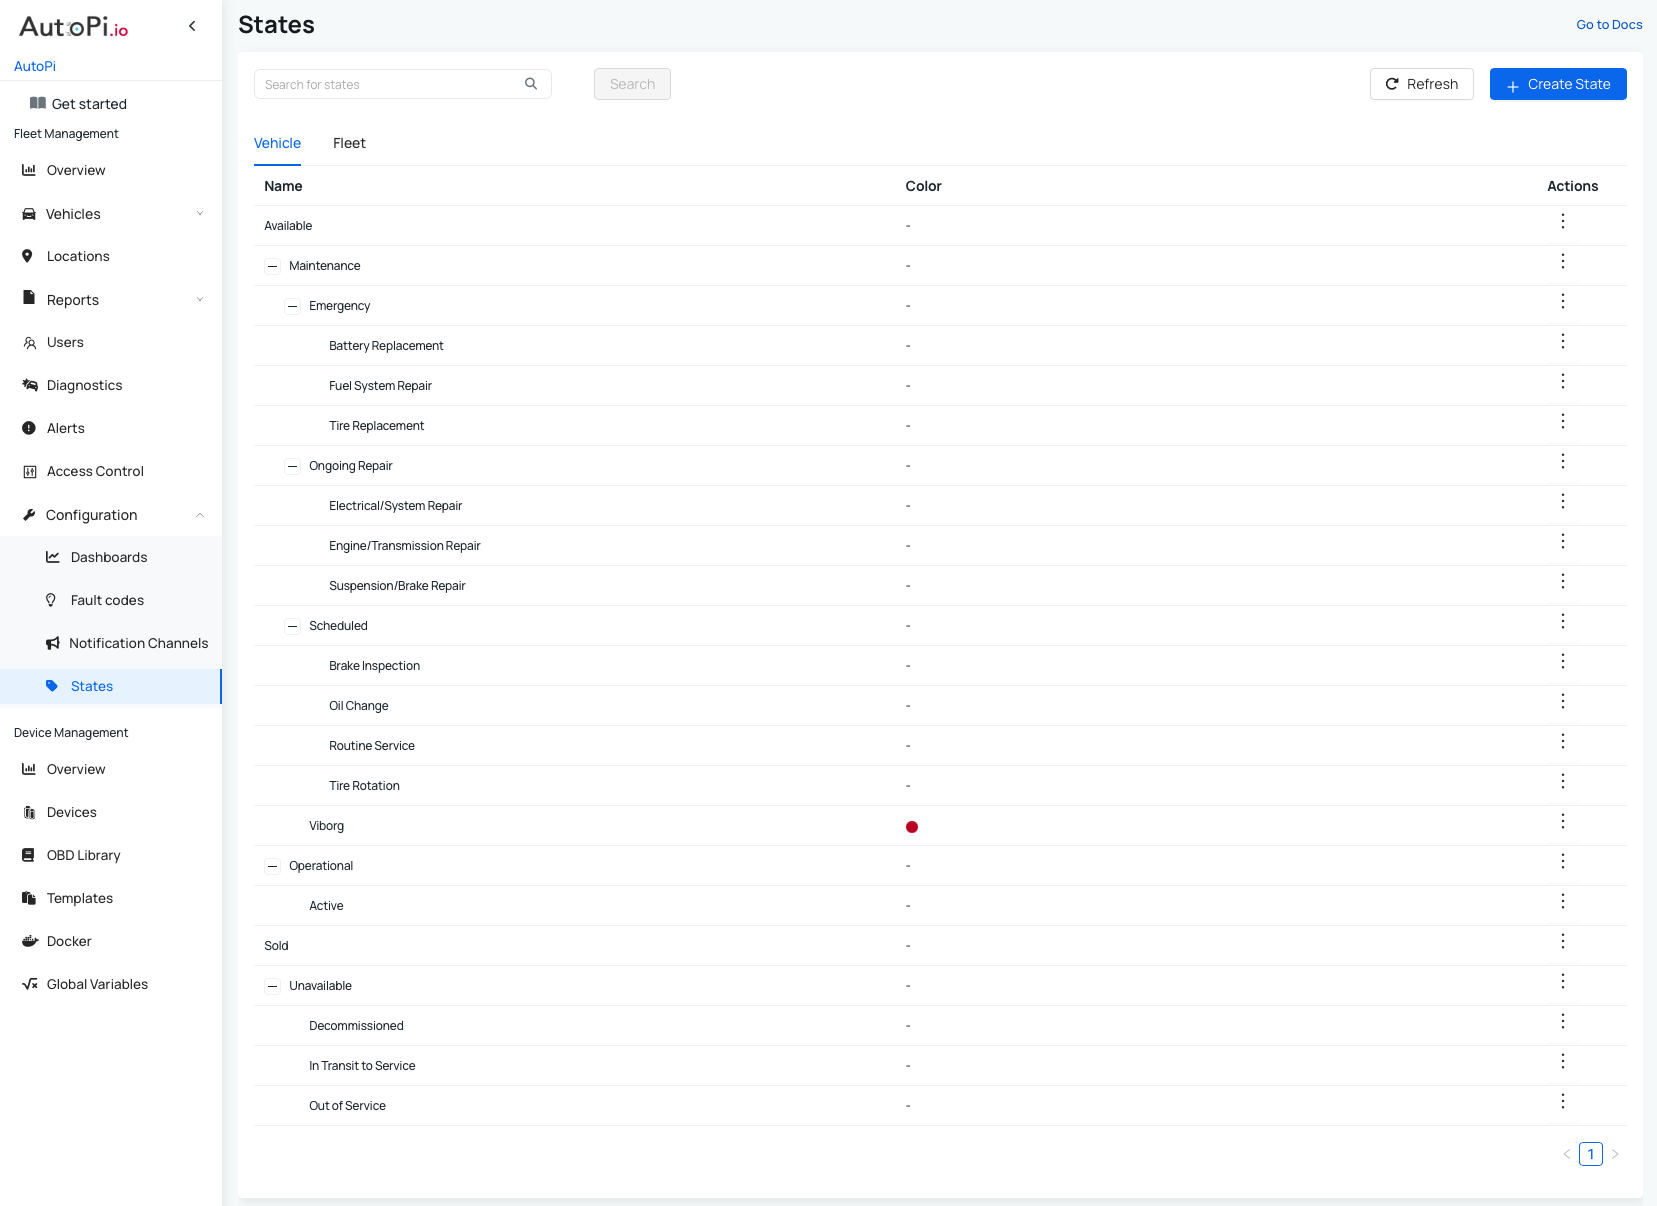This screenshot has width=1657, height=1206.
Task: Open actions menu for In Transit to Service
Action: (1563, 1061)
